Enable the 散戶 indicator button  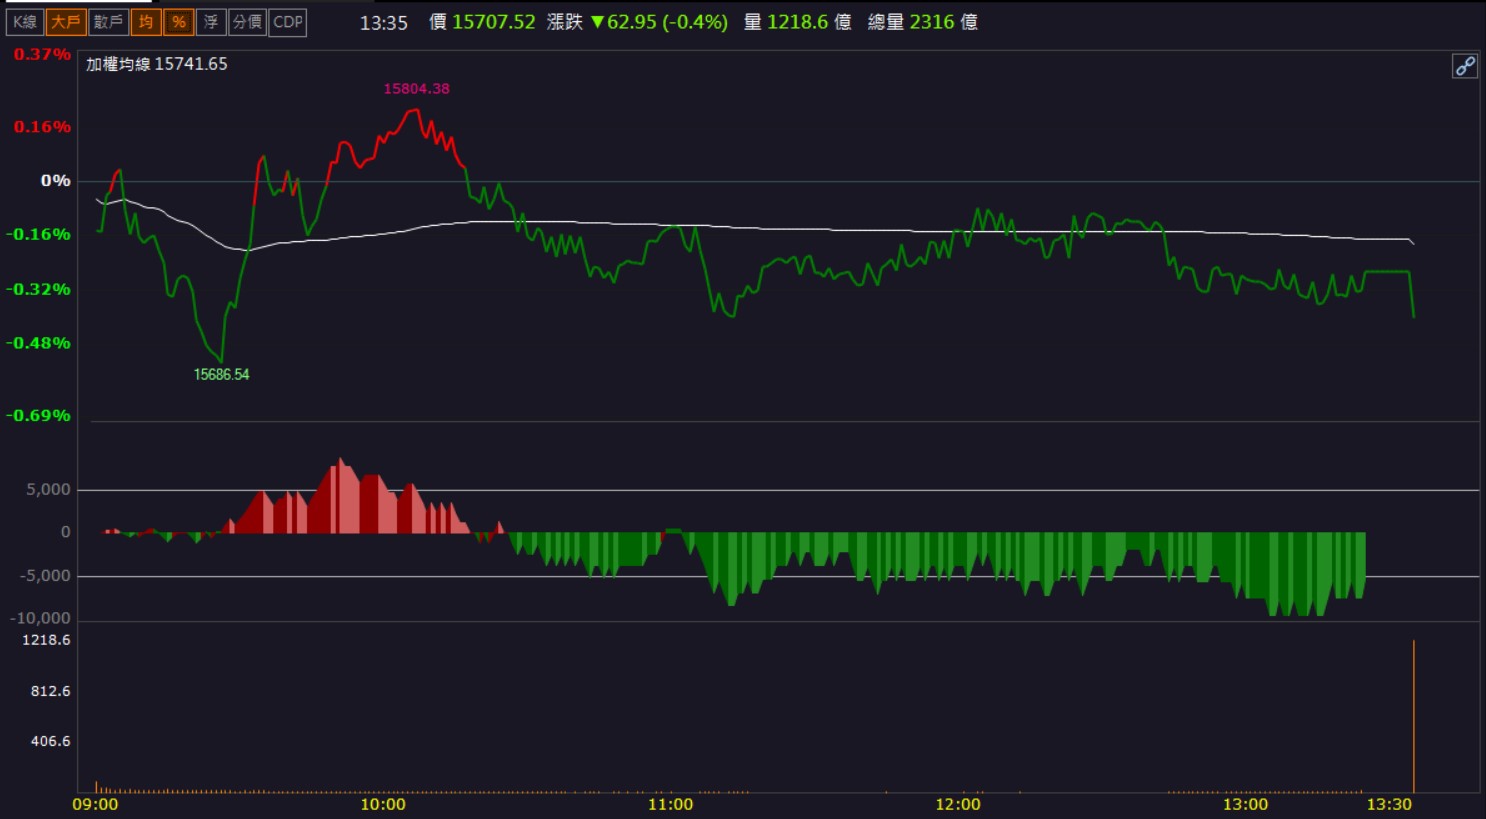pos(108,22)
